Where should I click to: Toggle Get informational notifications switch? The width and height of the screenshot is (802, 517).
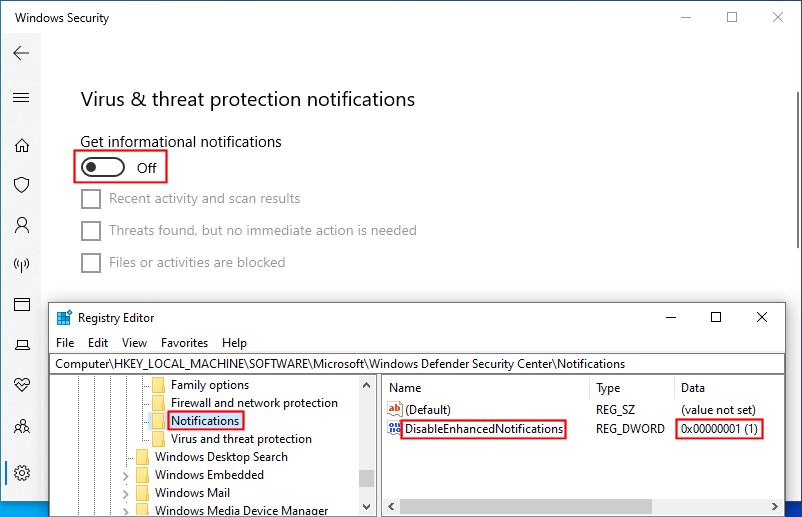click(x=103, y=167)
